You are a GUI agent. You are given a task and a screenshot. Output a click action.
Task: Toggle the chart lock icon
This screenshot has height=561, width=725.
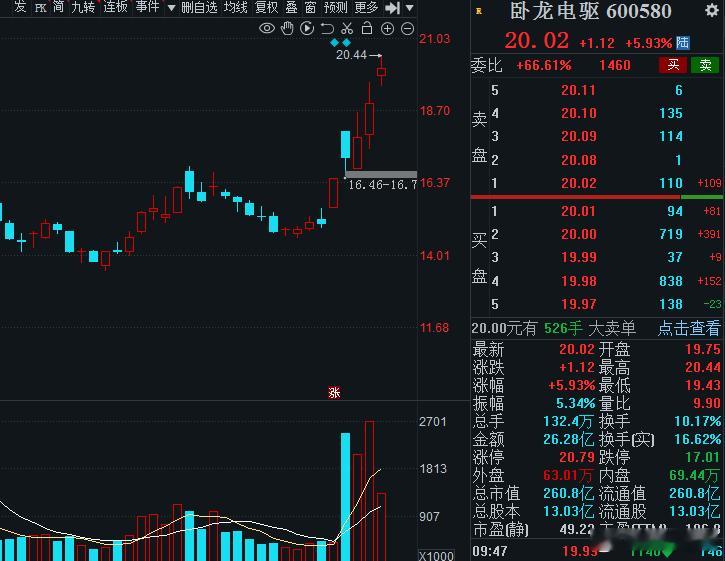click(x=367, y=28)
